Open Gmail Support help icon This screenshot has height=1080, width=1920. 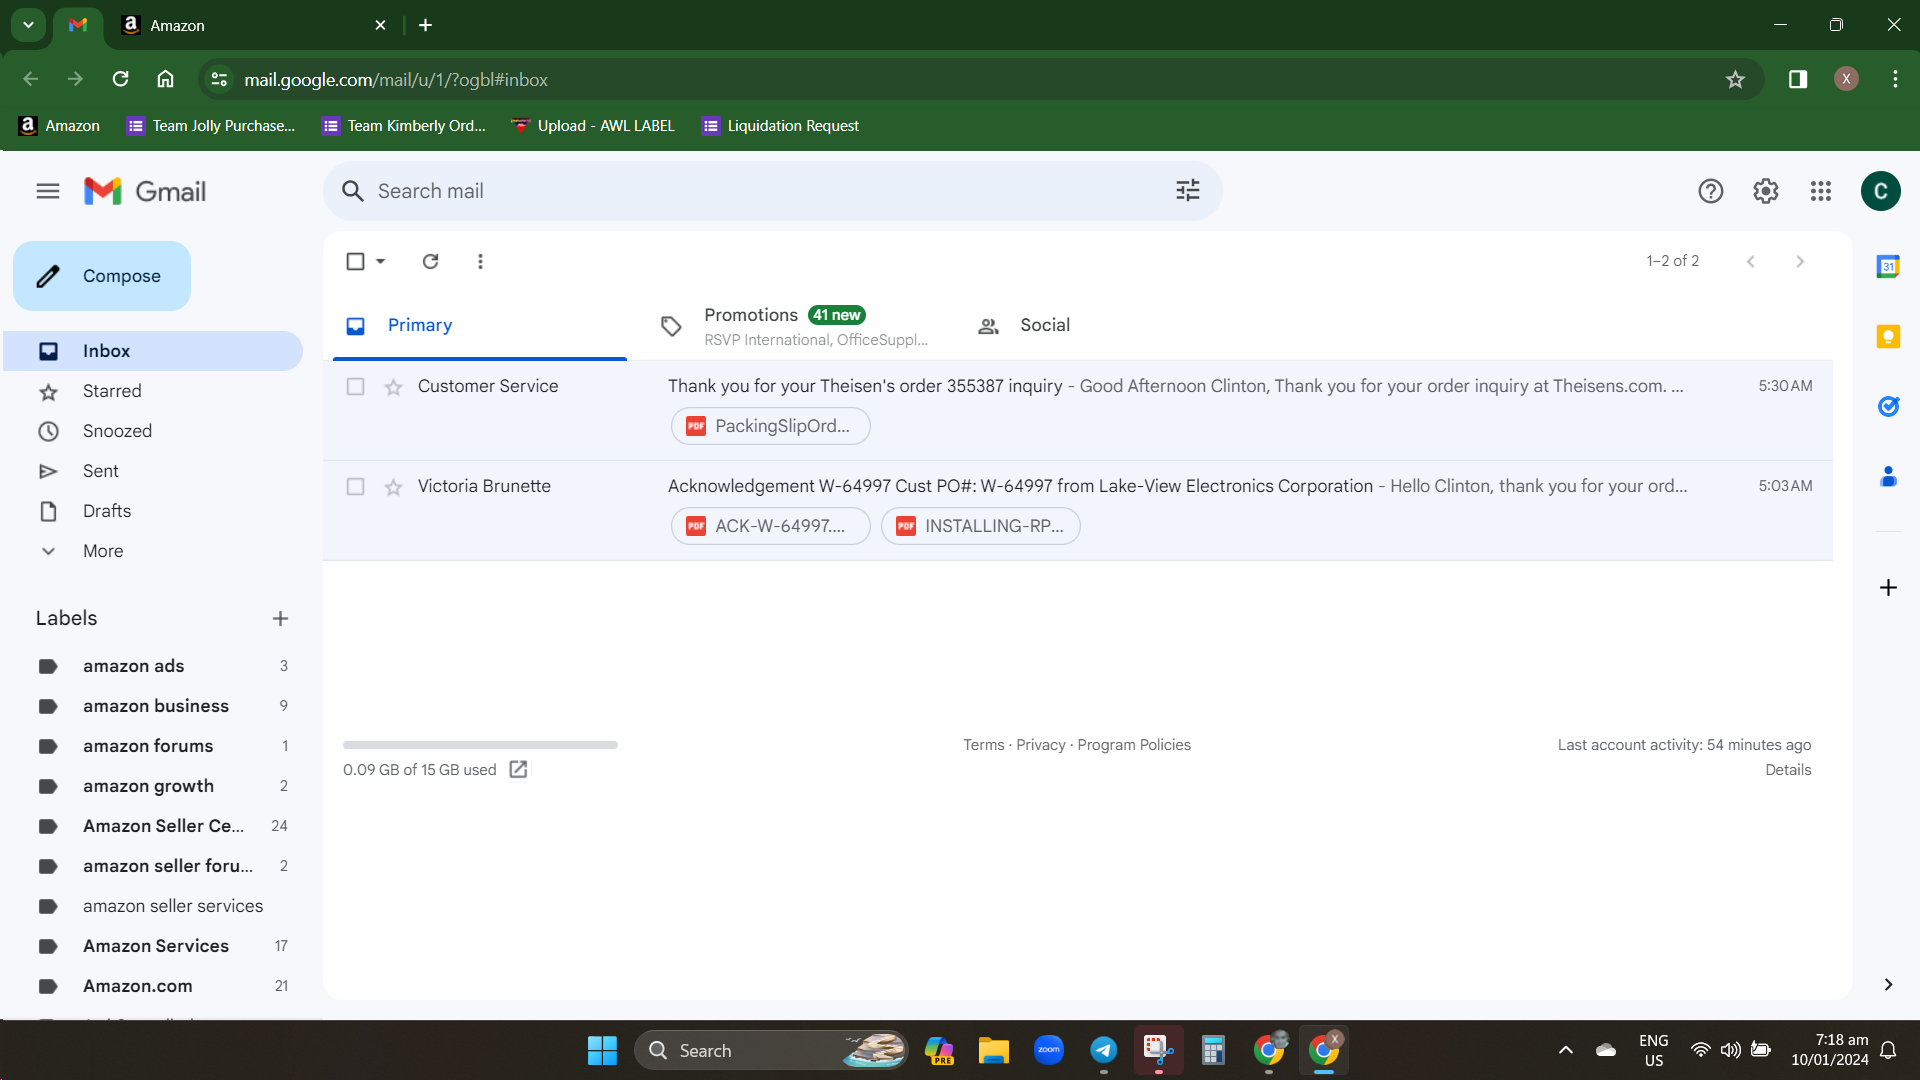pos(1710,191)
